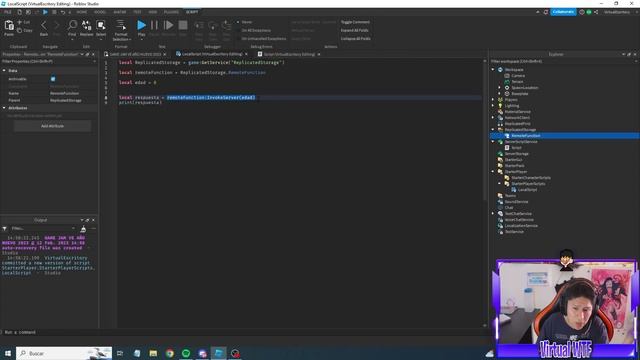This screenshot has width=640, height=360.
Task: Click the Paste icon in Clipboard group
Action: 9,26
